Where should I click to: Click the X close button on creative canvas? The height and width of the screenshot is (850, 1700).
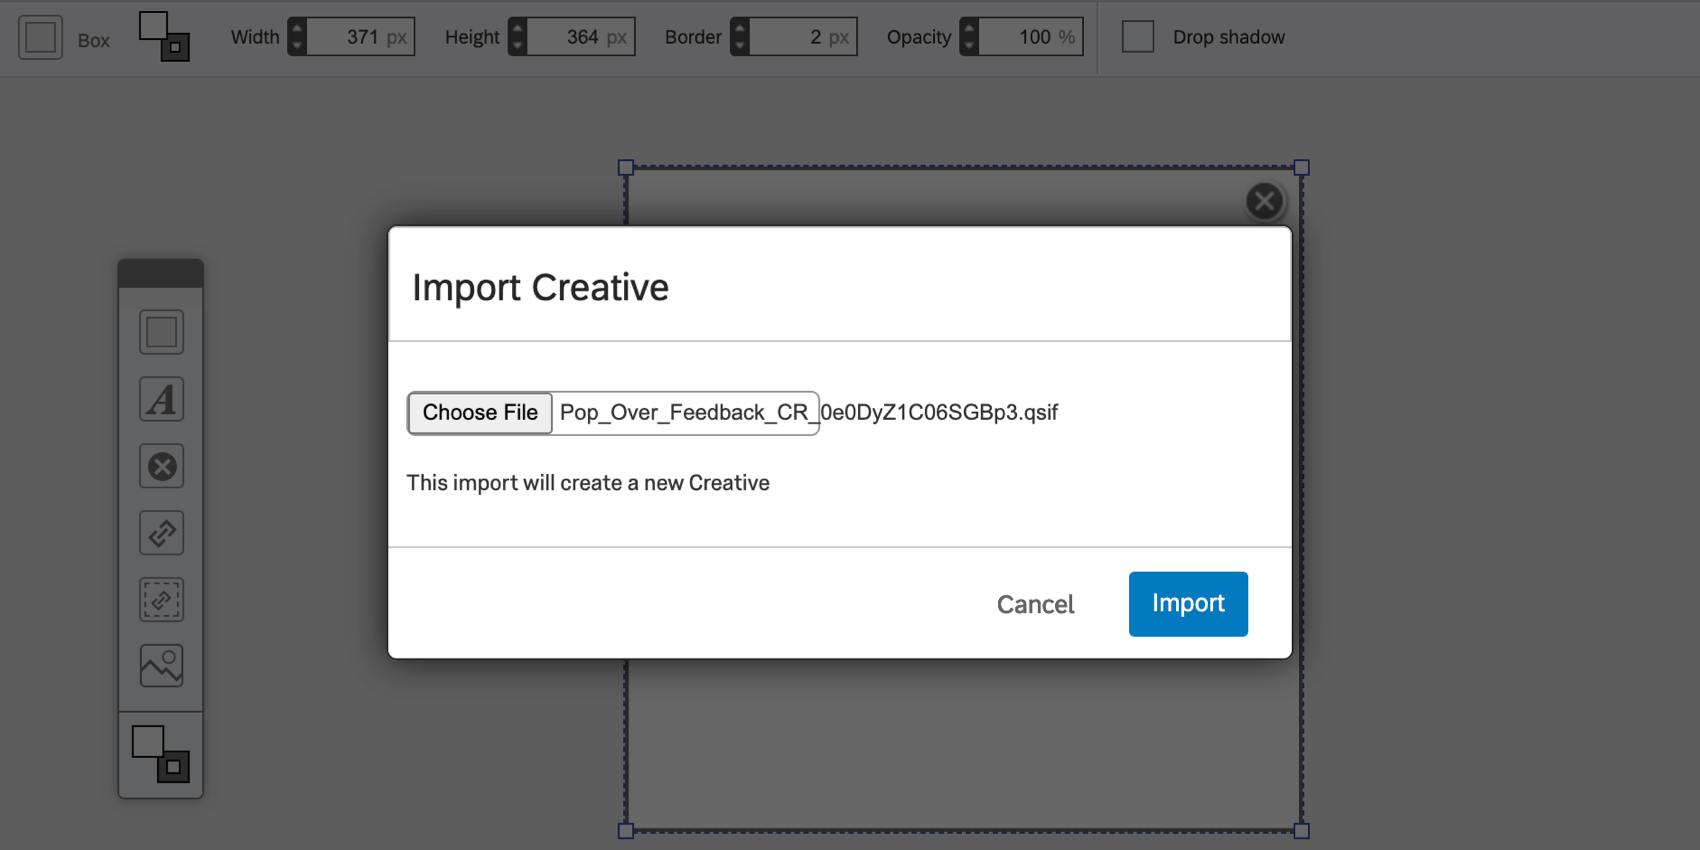(x=1264, y=201)
